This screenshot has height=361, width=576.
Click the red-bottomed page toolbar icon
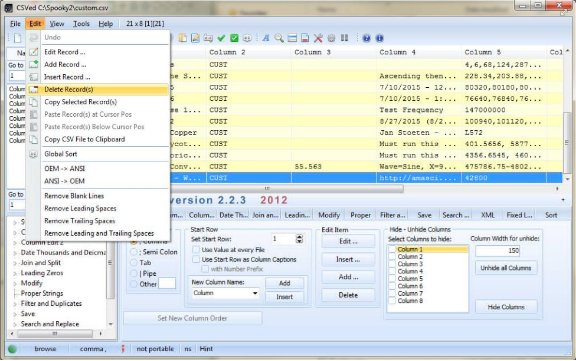pyautogui.click(x=305, y=38)
